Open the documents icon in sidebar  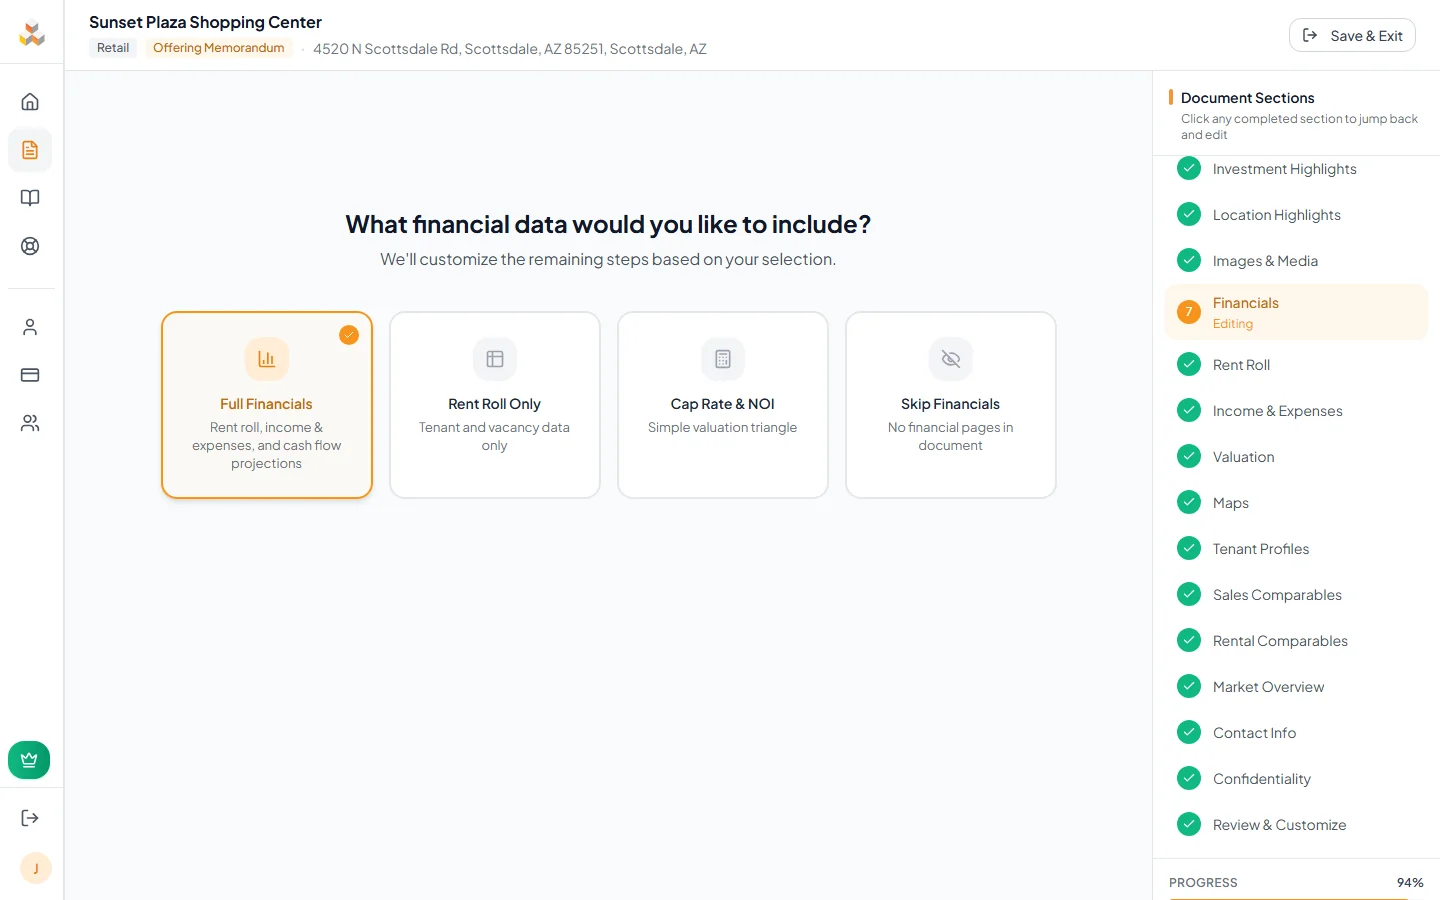point(30,150)
